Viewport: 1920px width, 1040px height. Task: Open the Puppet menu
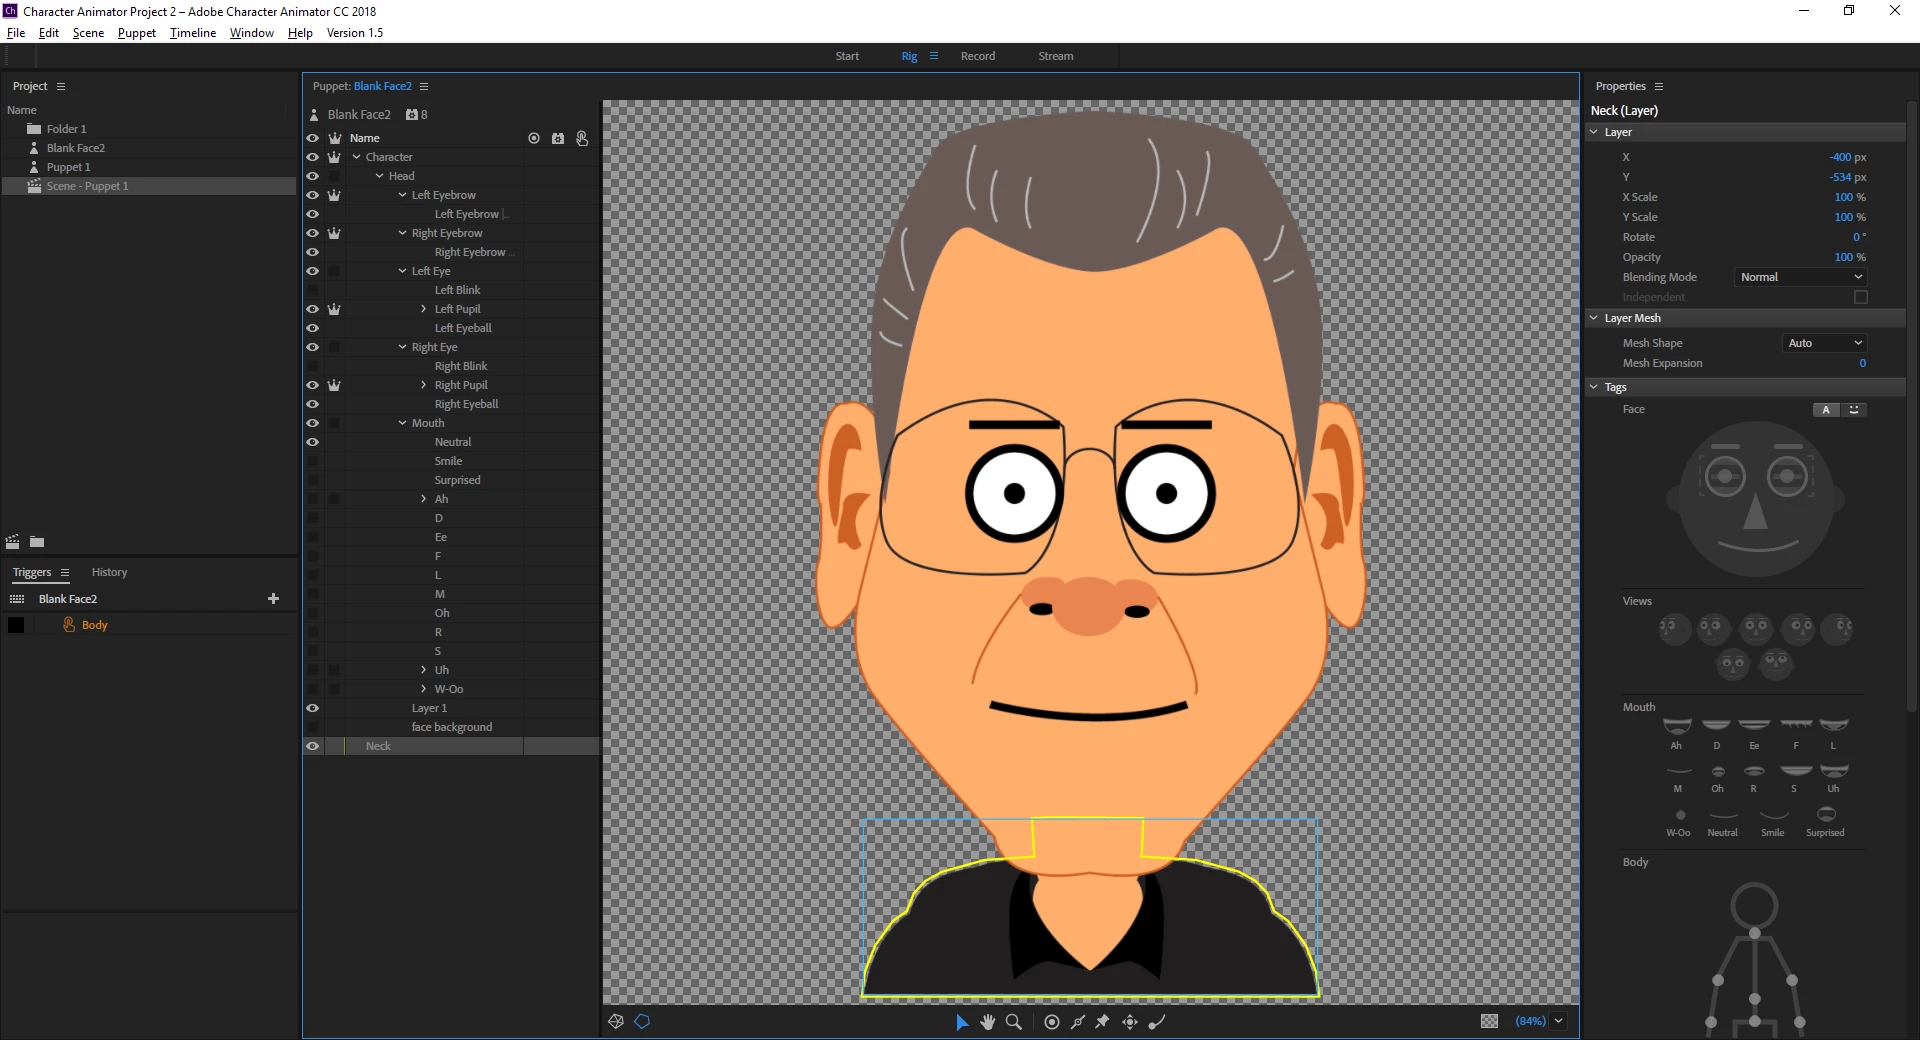(136, 33)
